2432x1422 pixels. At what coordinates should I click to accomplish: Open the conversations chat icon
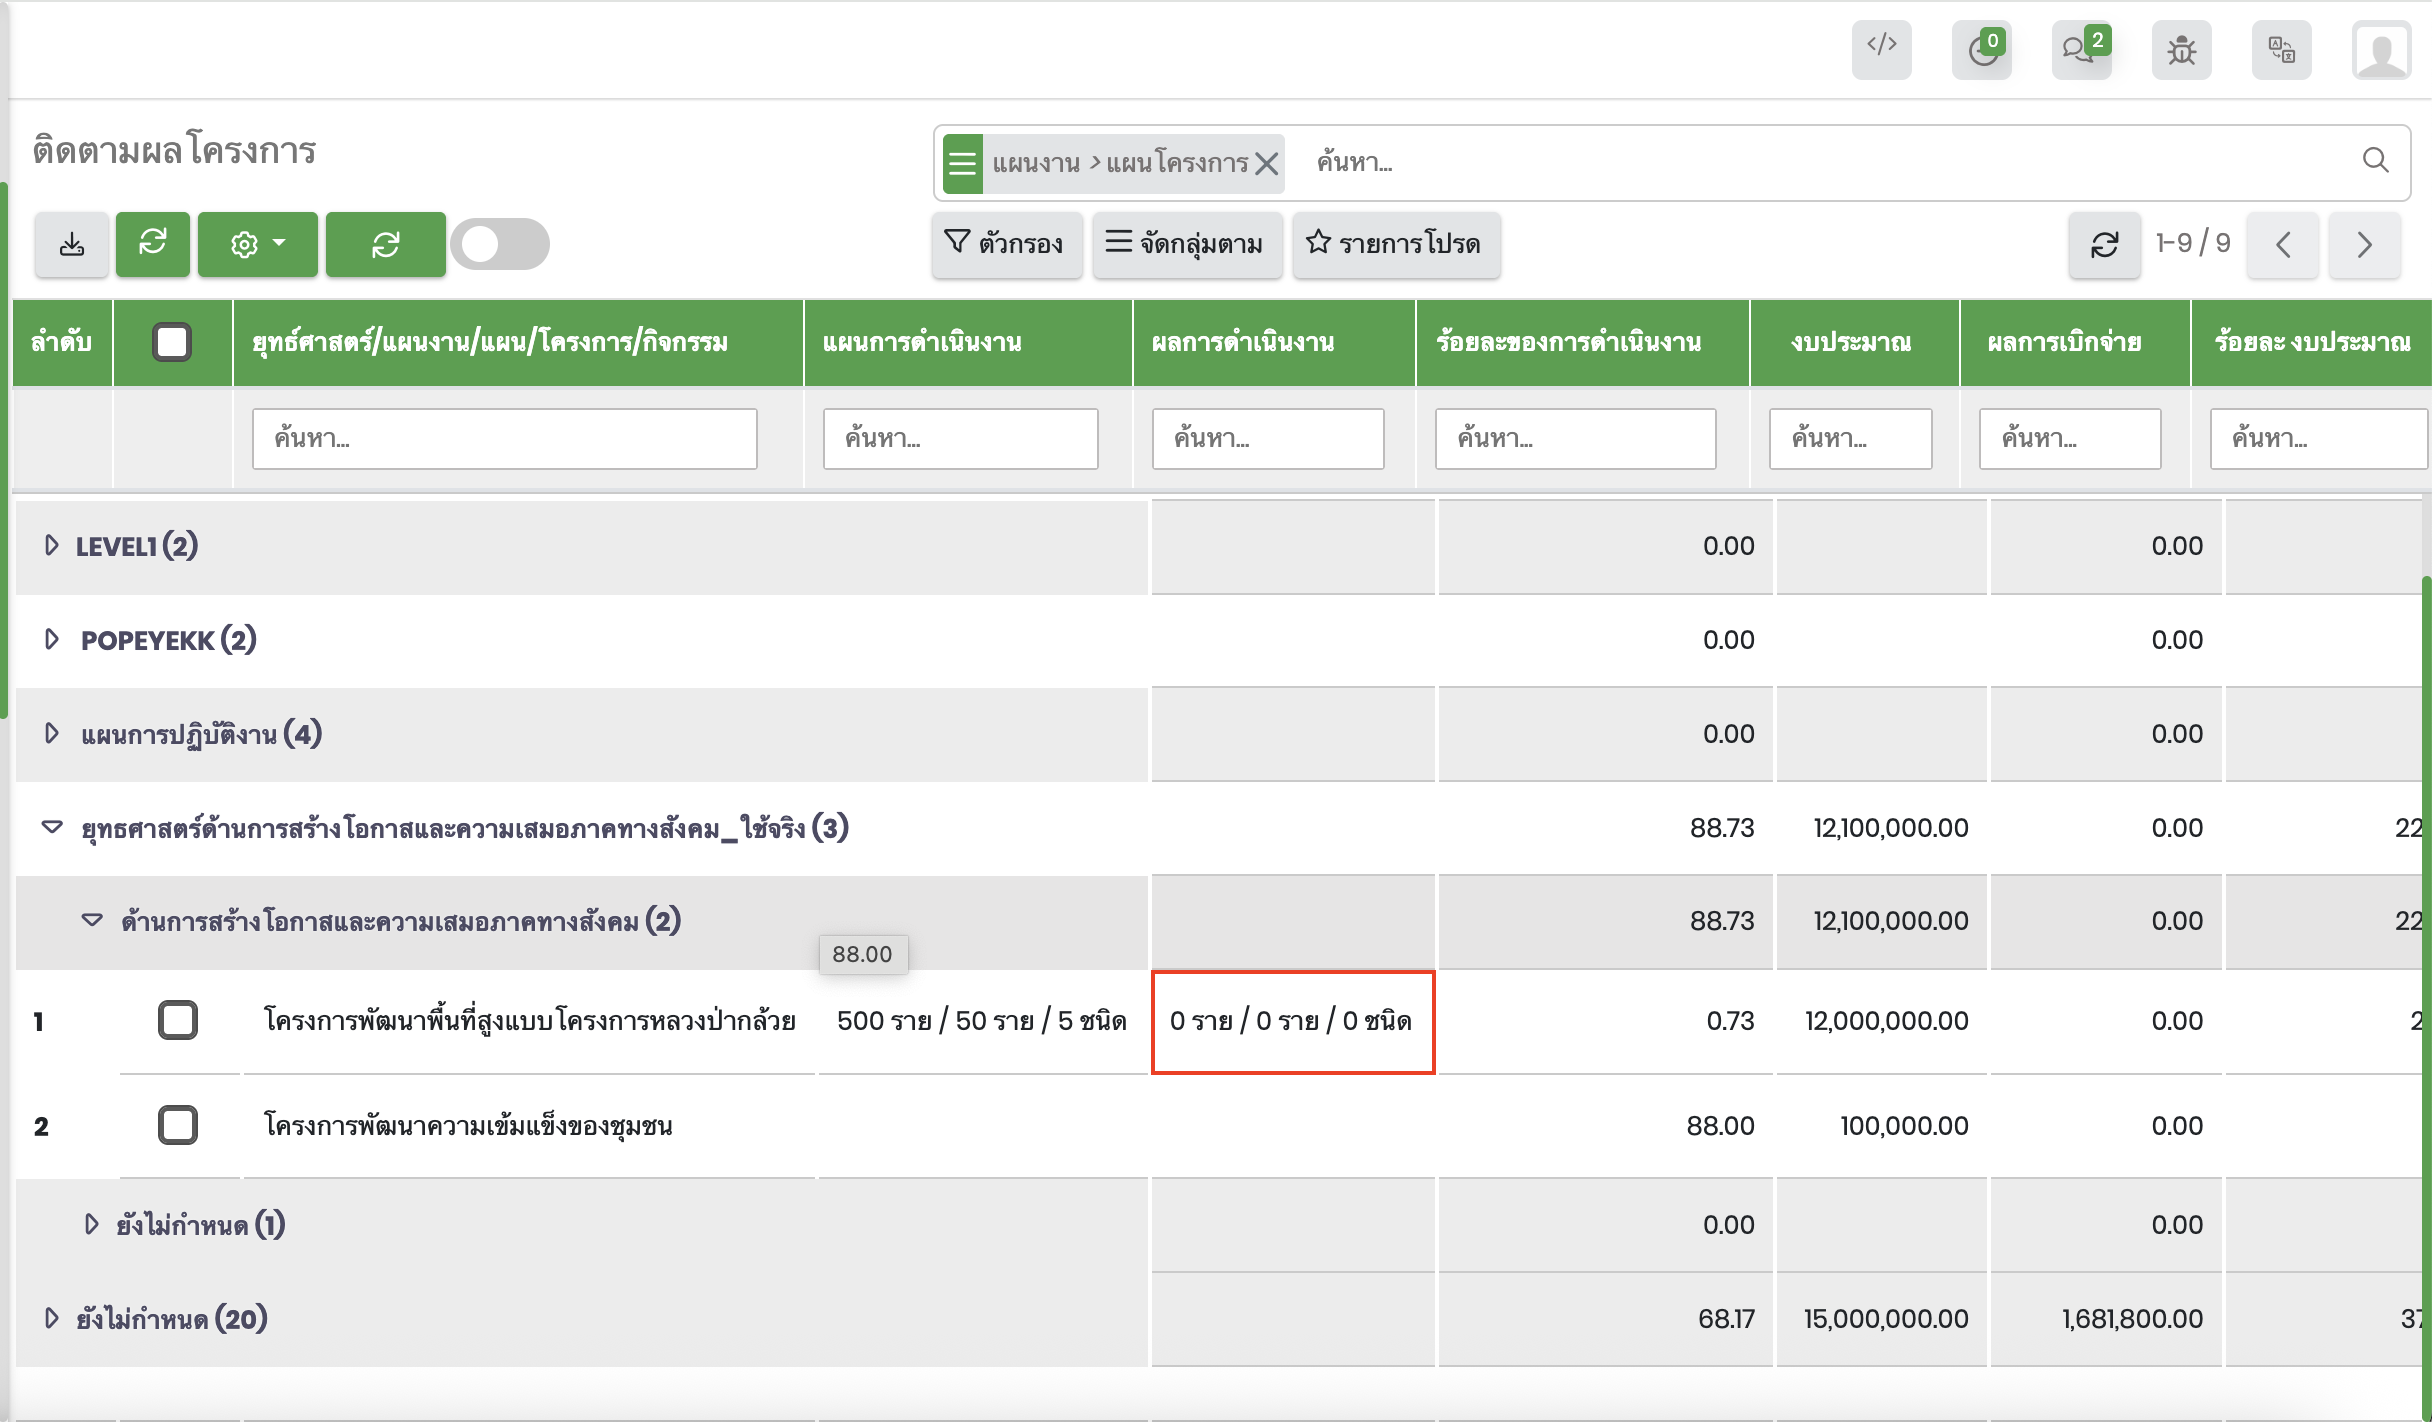point(2080,49)
